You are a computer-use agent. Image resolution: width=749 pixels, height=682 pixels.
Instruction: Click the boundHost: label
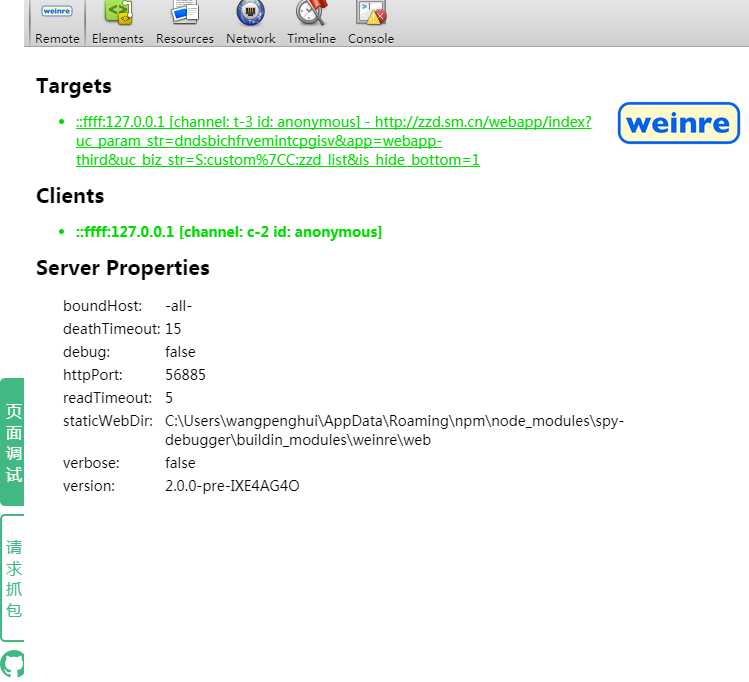click(x=102, y=306)
